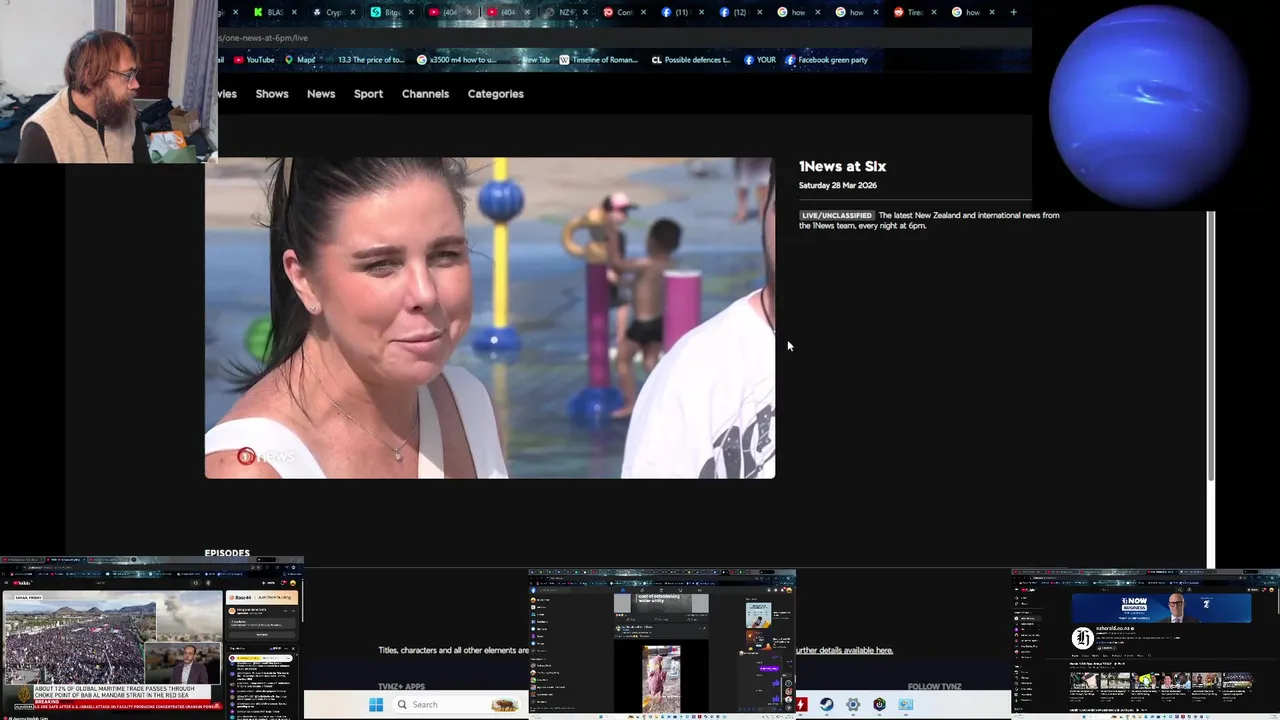Image resolution: width=1280 pixels, height=720 pixels.
Task: Open Steam from the taskbar
Action: (x=827, y=704)
